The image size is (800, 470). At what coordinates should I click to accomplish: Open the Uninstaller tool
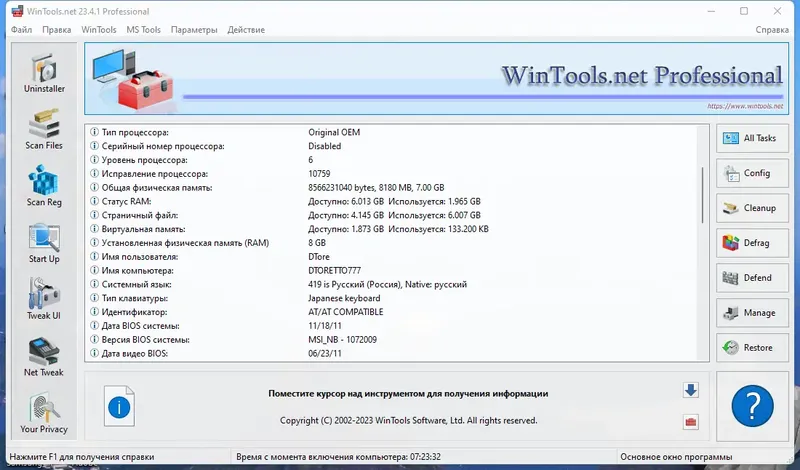[44, 73]
